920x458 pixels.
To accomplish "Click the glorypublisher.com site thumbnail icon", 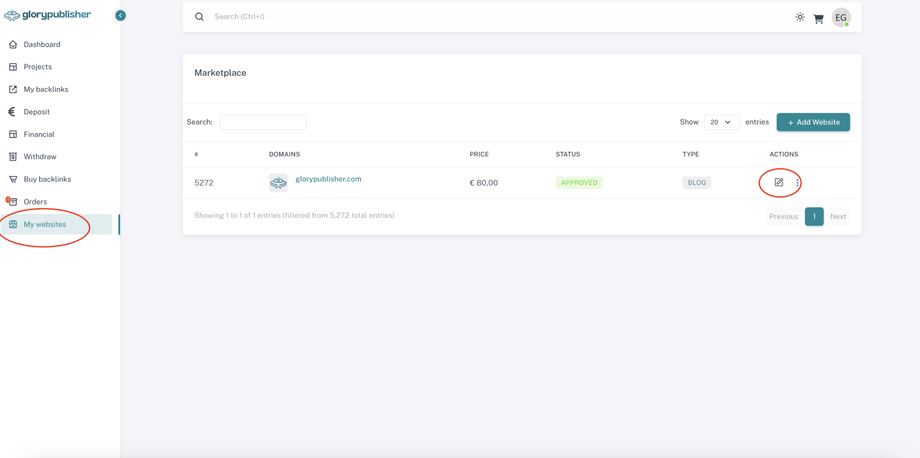I will pos(278,183).
